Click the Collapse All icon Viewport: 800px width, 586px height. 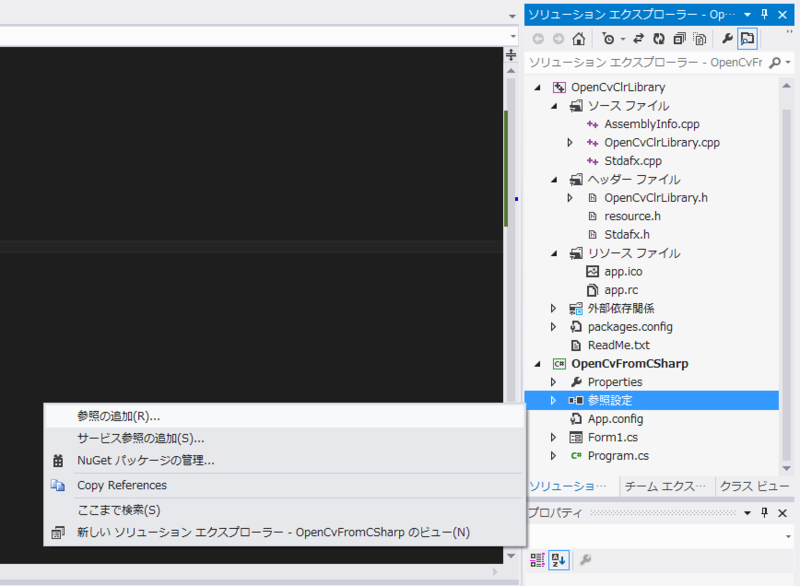679,39
